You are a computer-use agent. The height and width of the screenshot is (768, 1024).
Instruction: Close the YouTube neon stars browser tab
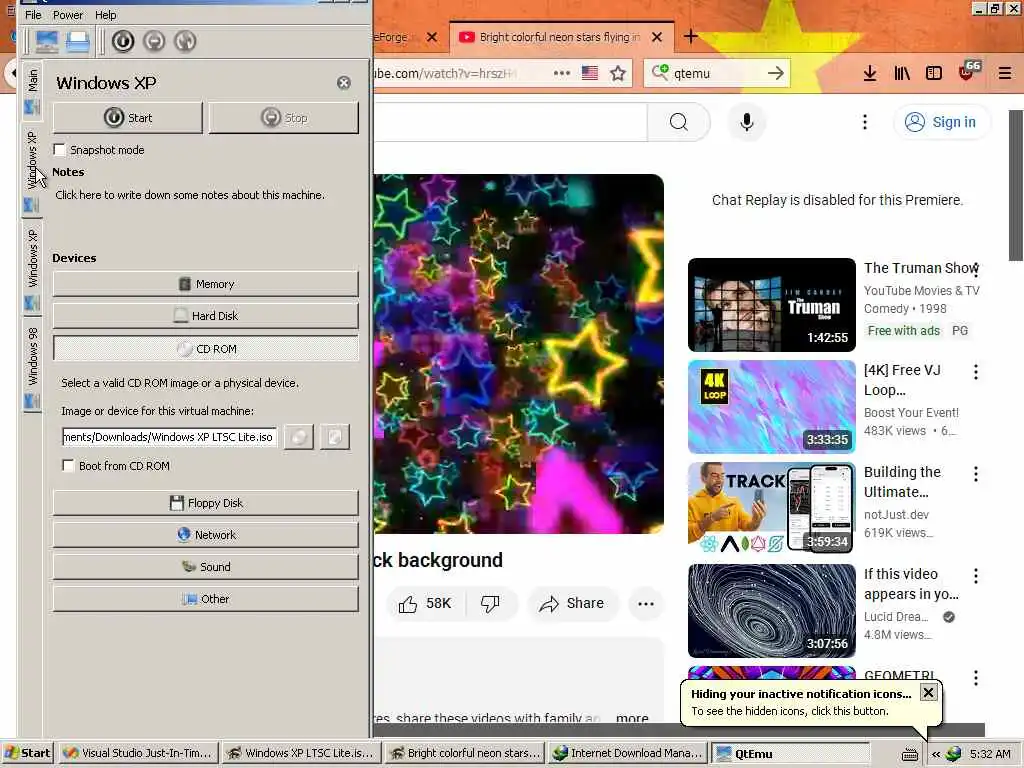pyautogui.click(x=657, y=37)
